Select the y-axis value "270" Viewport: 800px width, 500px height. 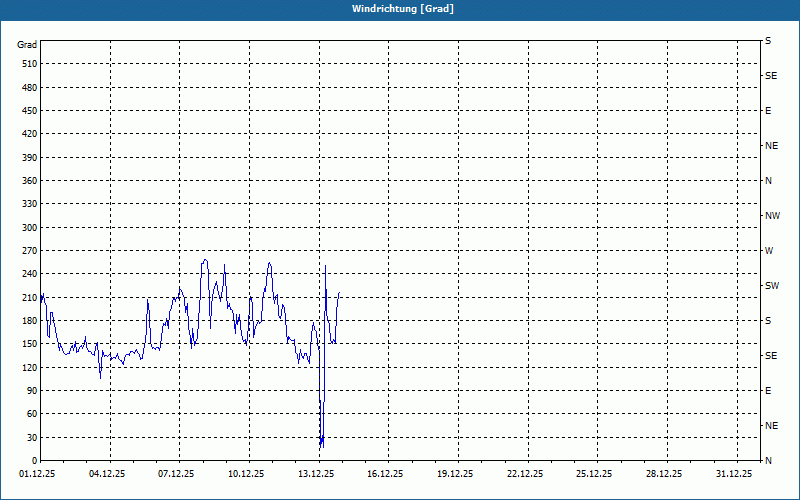(30, 251)
